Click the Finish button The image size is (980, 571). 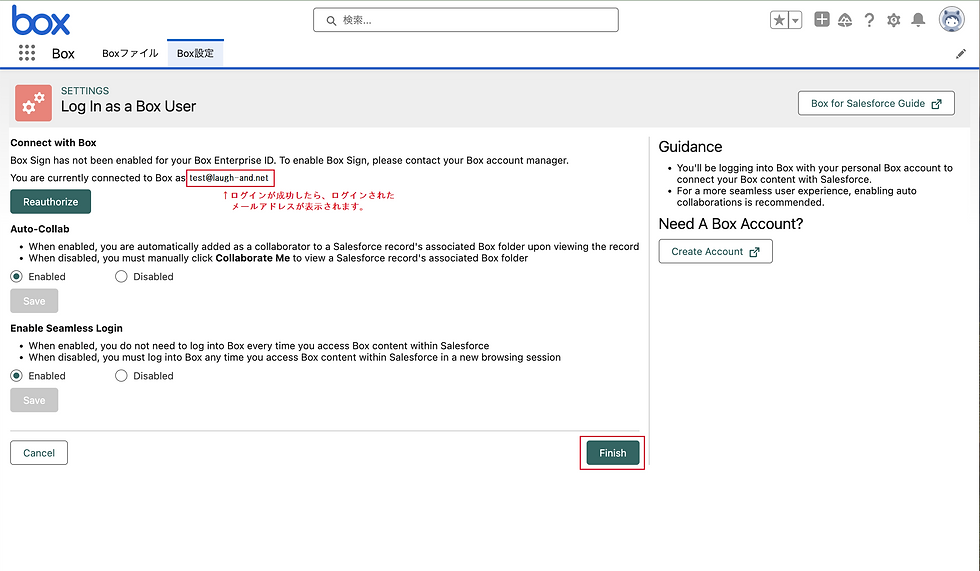612,453
